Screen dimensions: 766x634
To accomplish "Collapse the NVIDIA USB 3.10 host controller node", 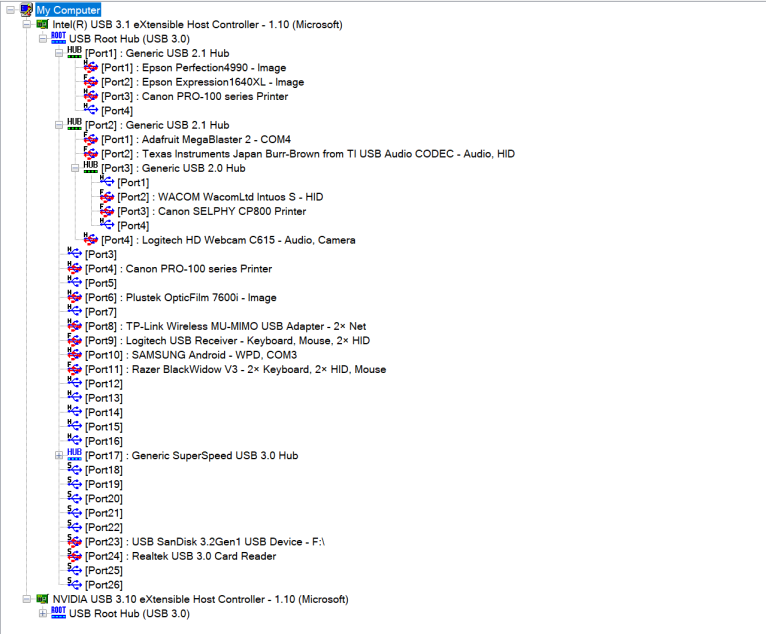I will 27,599.
